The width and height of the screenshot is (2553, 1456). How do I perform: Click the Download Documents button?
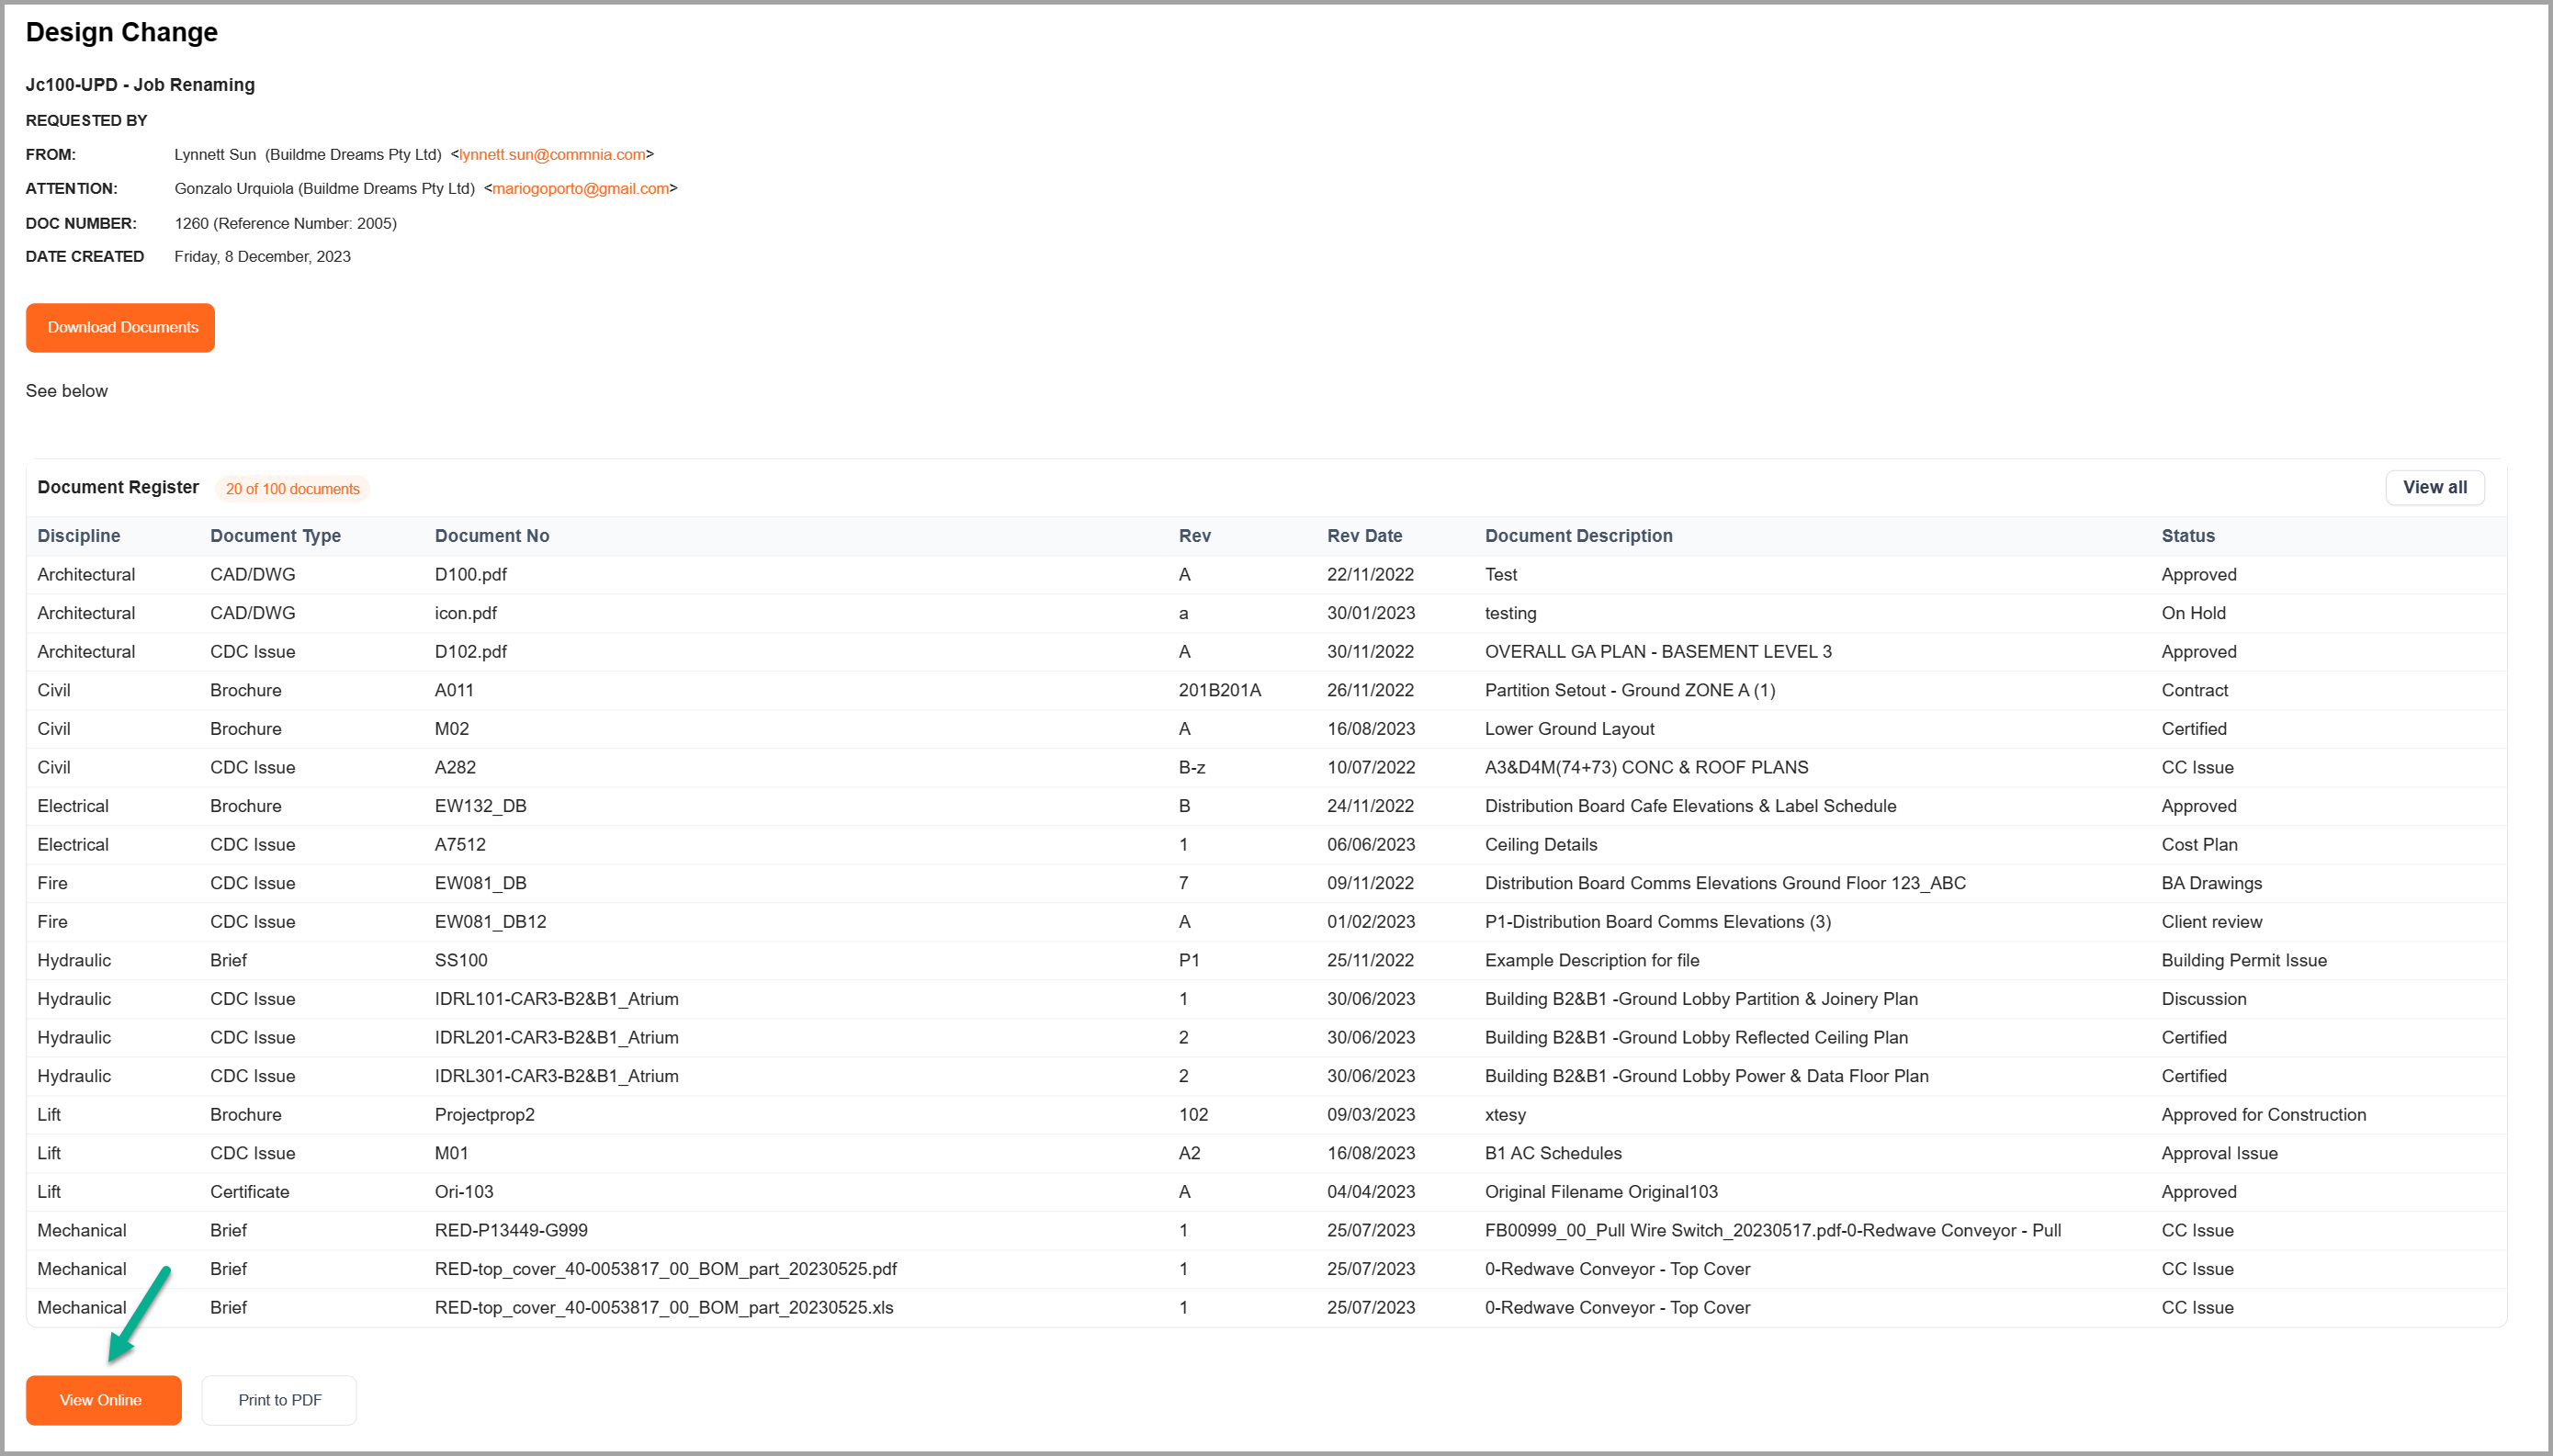click(120, 328)
